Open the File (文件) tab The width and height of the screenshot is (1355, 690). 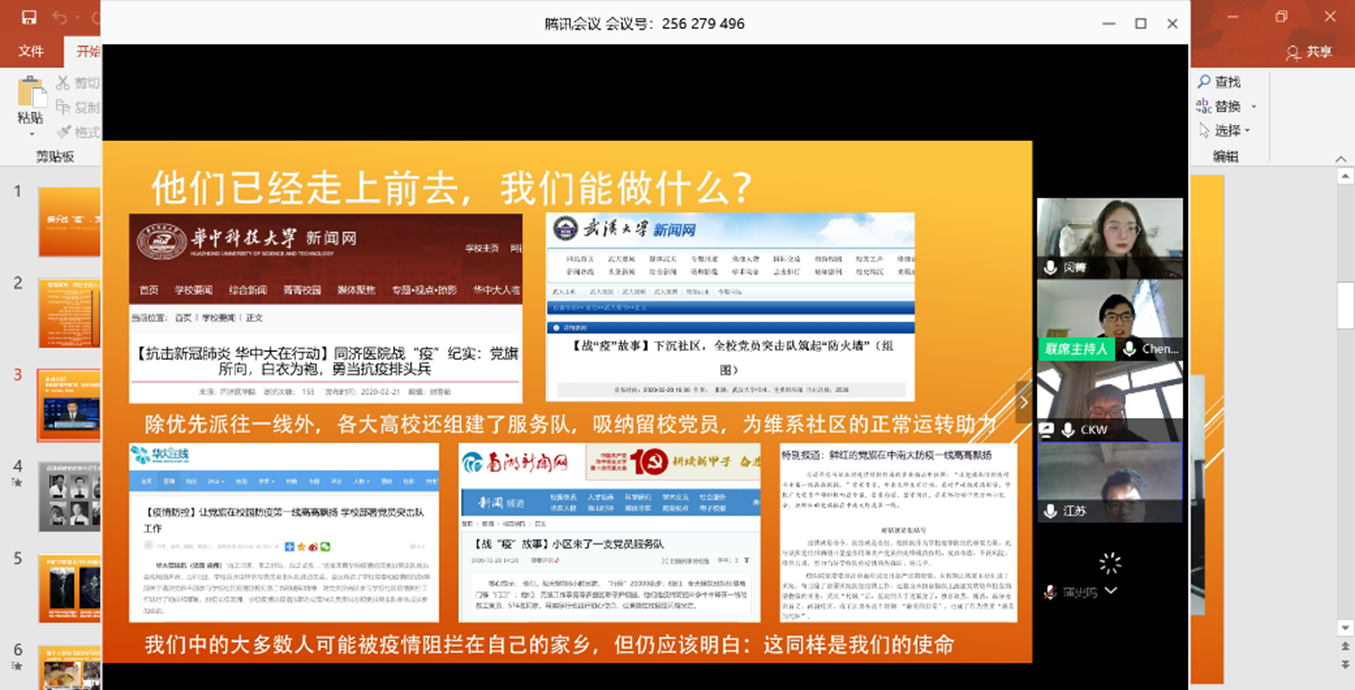click(x=31, y=51)
